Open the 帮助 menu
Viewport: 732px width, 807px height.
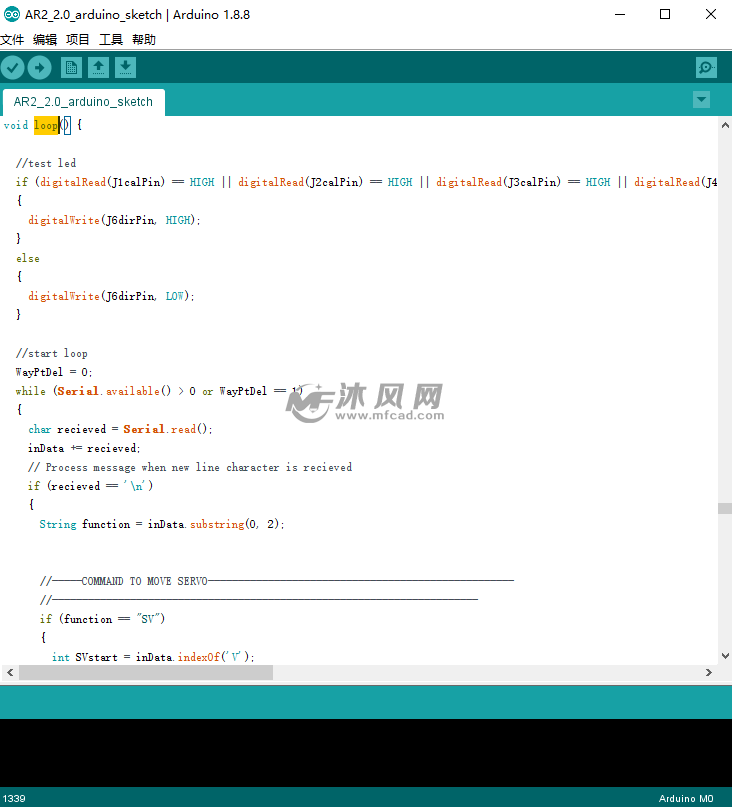point(144,40)
